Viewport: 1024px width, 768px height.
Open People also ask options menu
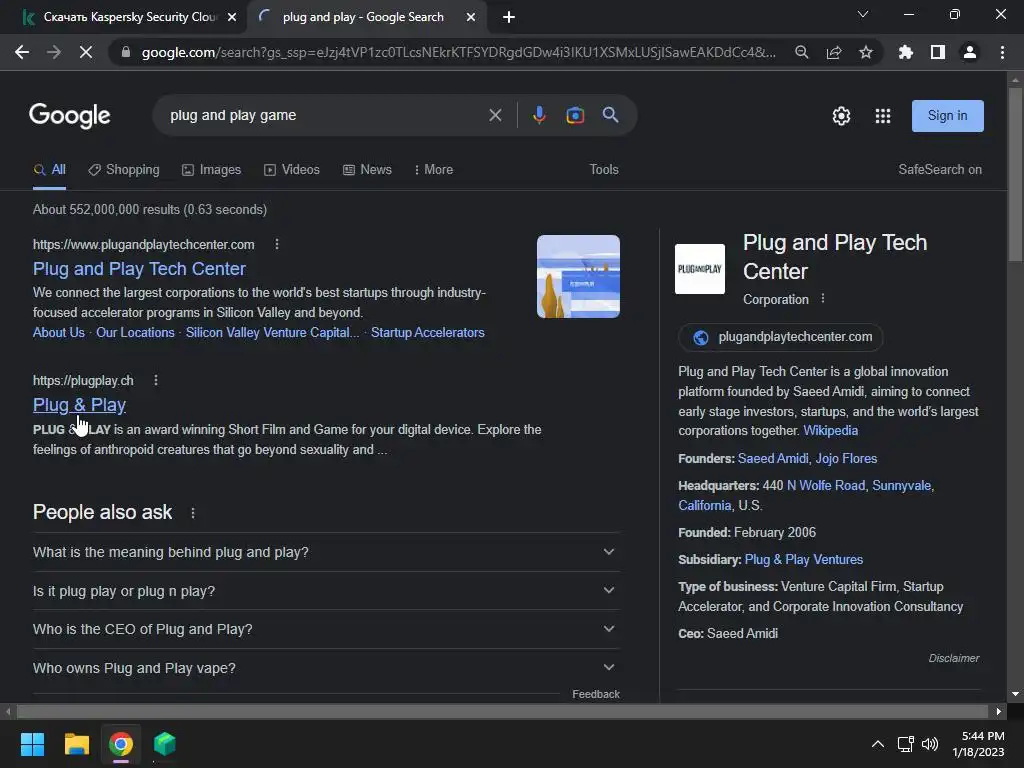coord(193,513)
